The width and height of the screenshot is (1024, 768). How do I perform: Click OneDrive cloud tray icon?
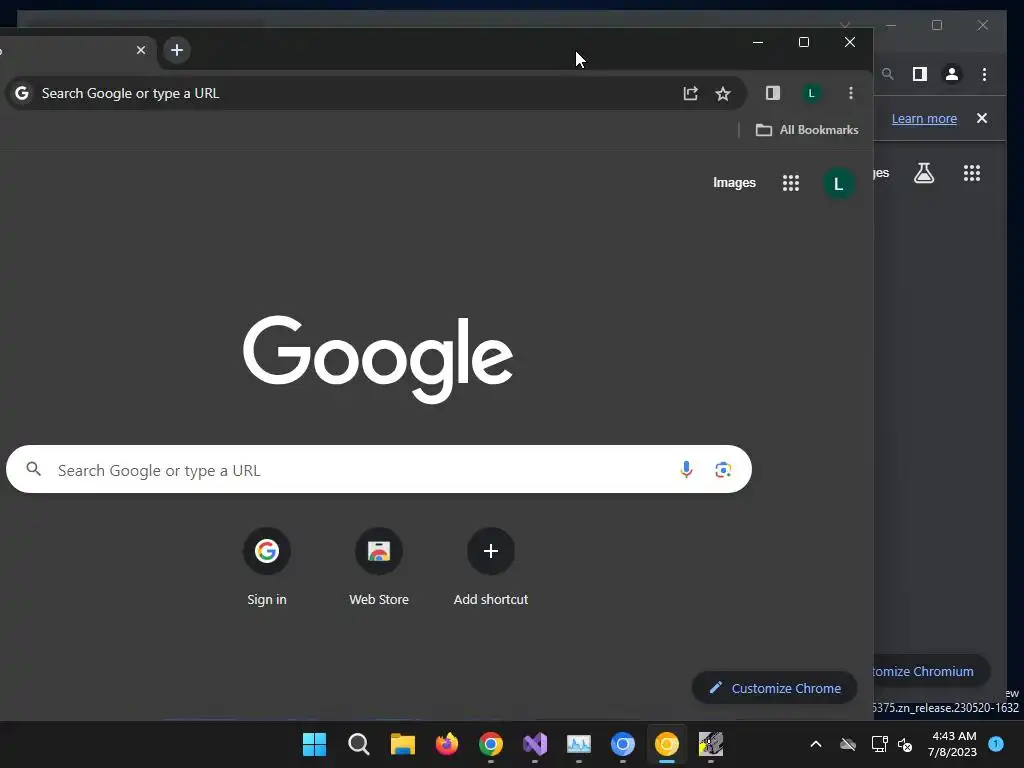[848, 744]
